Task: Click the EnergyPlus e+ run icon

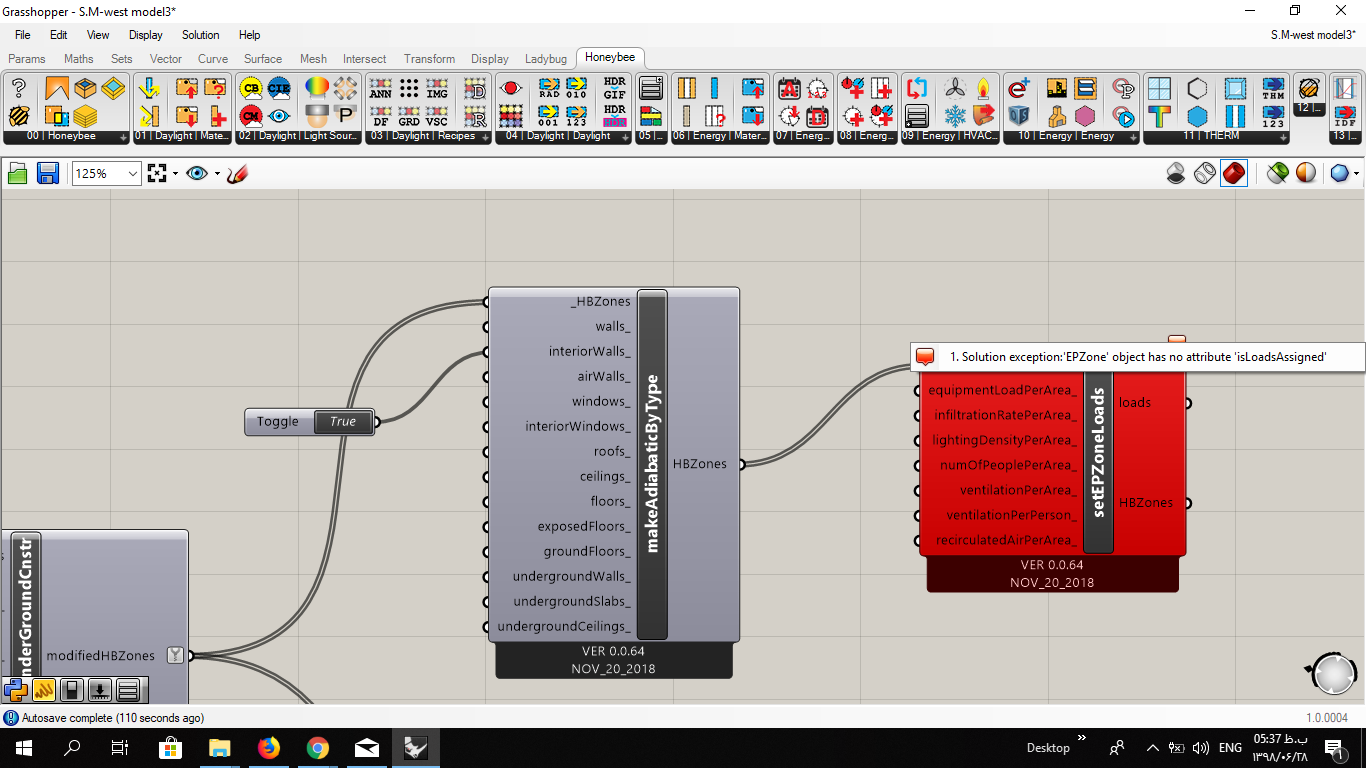Action: pyautogui.click(x=1018, y=88)
